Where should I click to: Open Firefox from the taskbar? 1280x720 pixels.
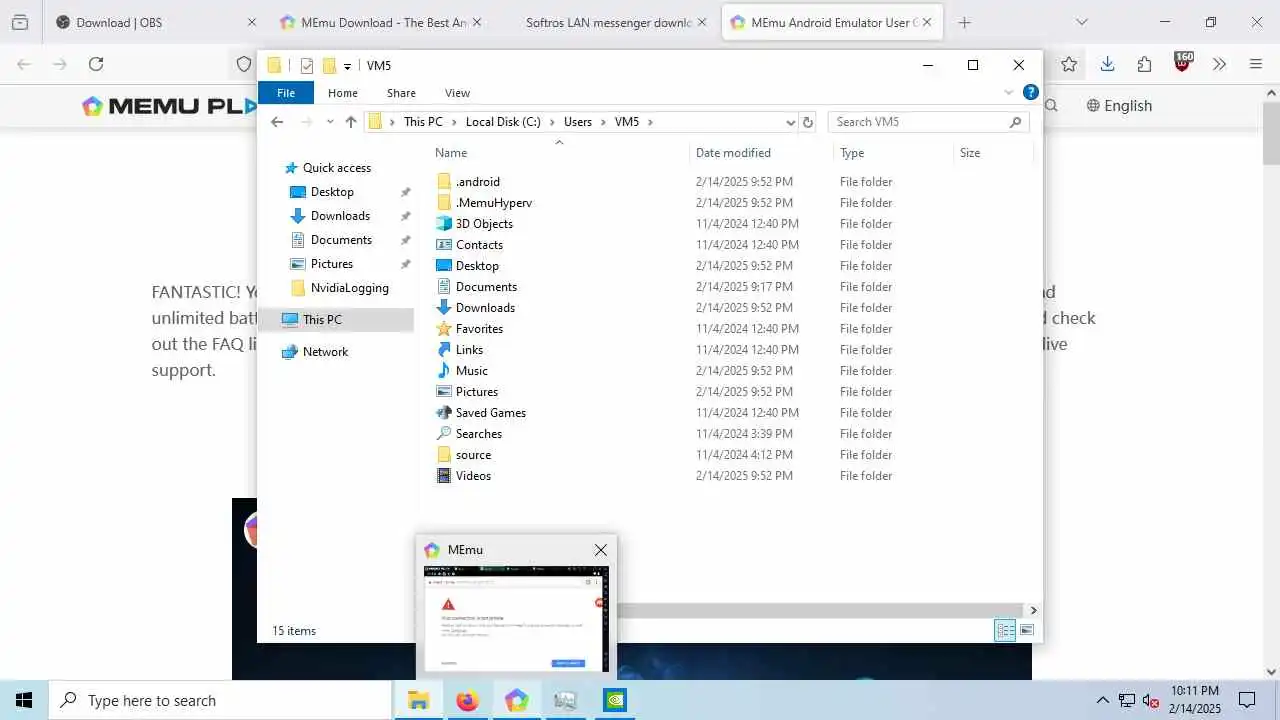(467, 700)
